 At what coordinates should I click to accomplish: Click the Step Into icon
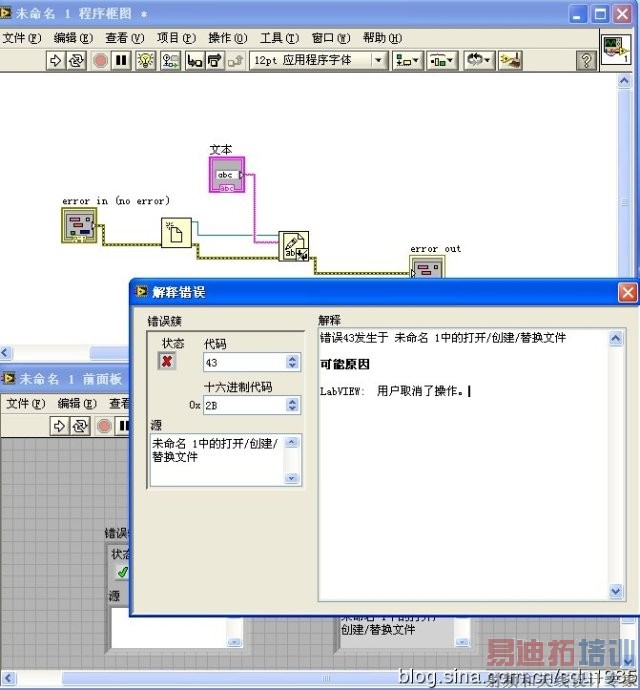tap(194, 60)
